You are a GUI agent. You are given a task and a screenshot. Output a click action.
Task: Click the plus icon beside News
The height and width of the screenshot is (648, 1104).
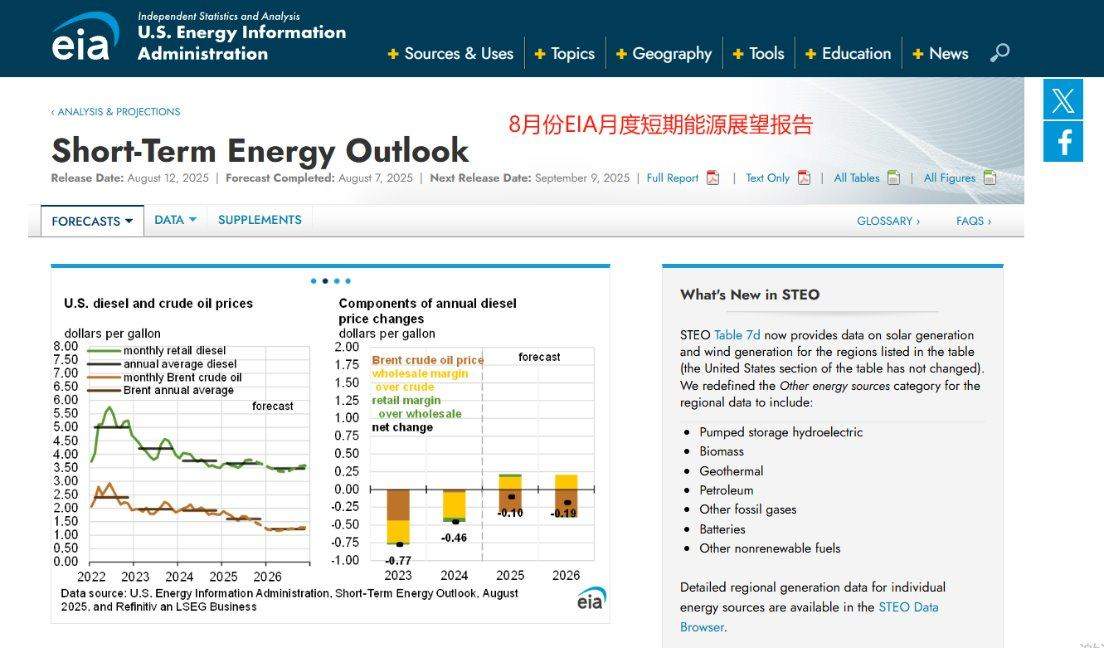918,54
